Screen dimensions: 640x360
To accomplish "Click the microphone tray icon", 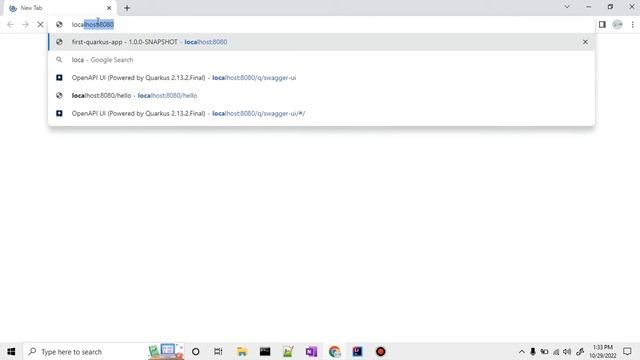I will point(533,351).
